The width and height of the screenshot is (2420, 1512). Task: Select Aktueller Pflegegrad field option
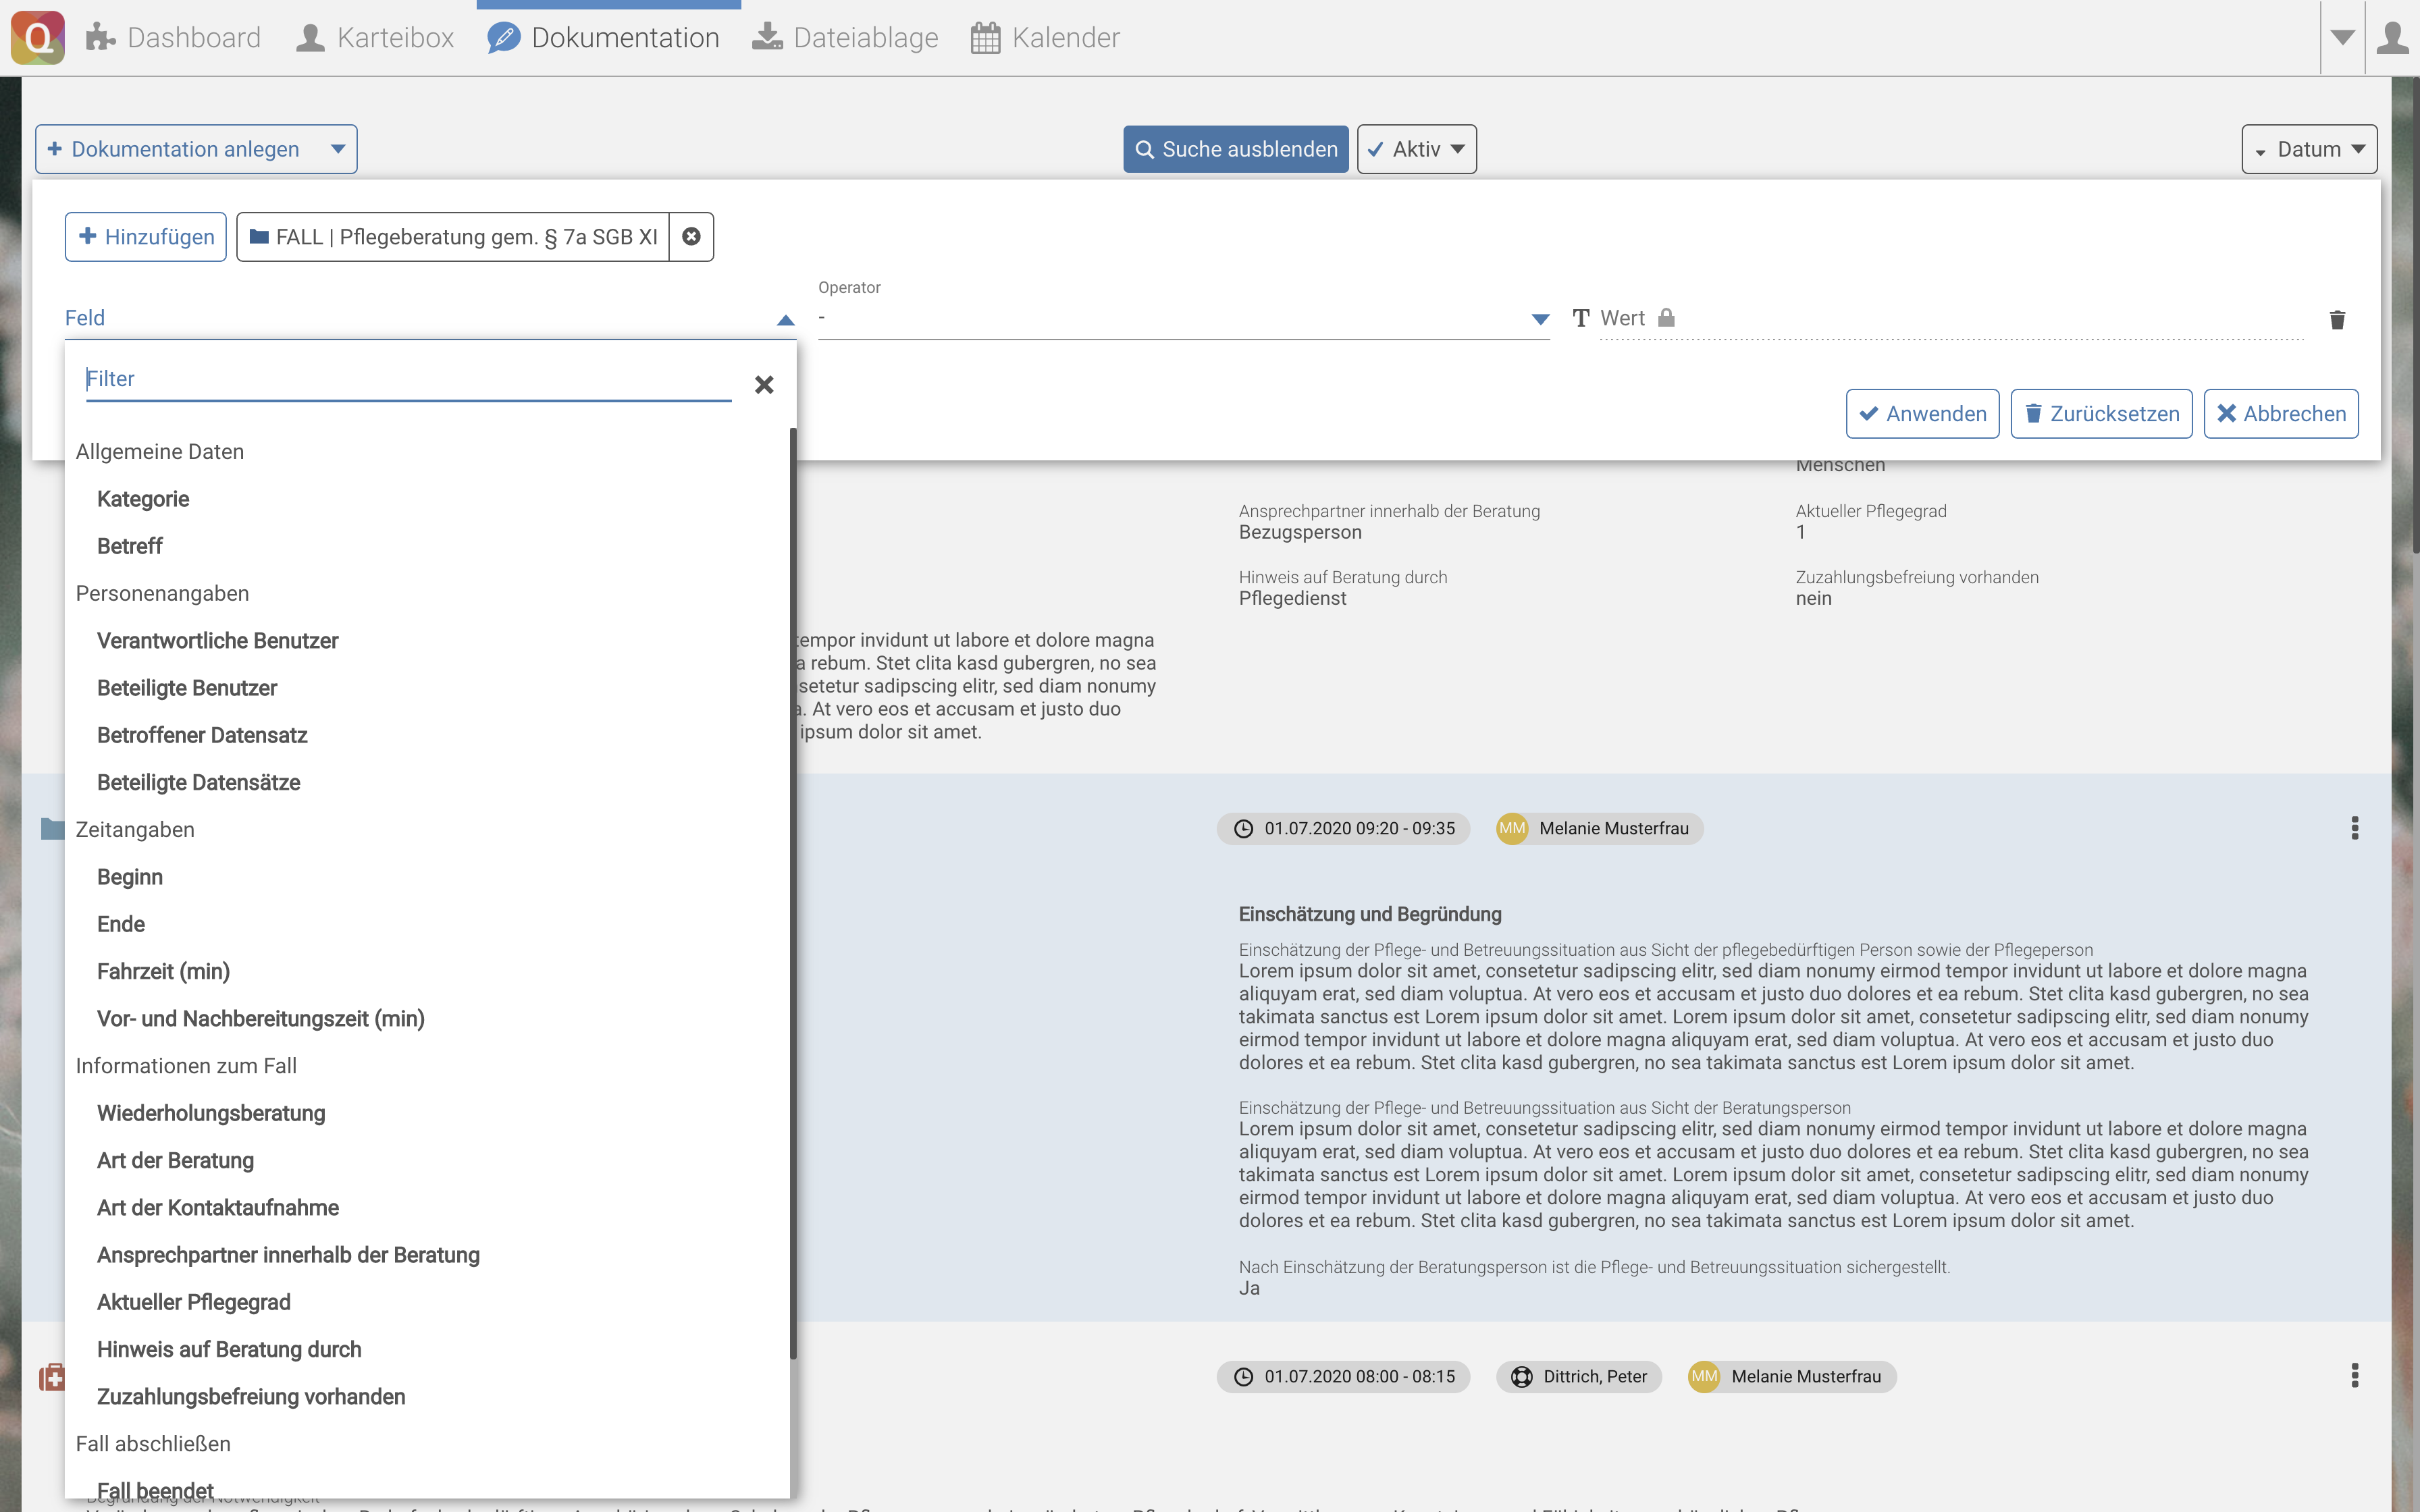coord(194,1302)
